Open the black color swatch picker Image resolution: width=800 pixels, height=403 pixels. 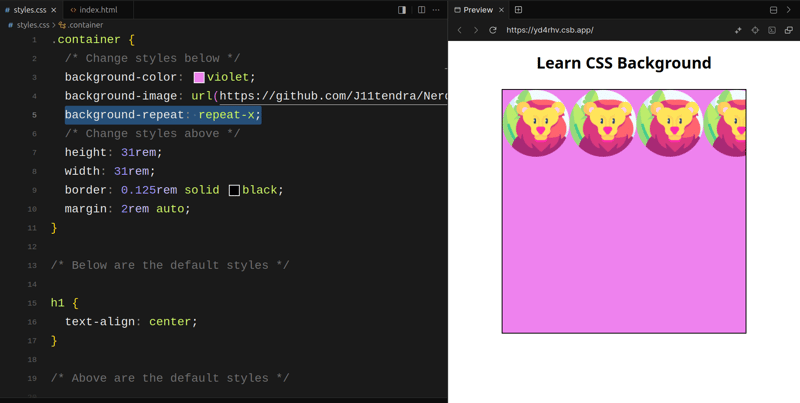tap(234, 190)
